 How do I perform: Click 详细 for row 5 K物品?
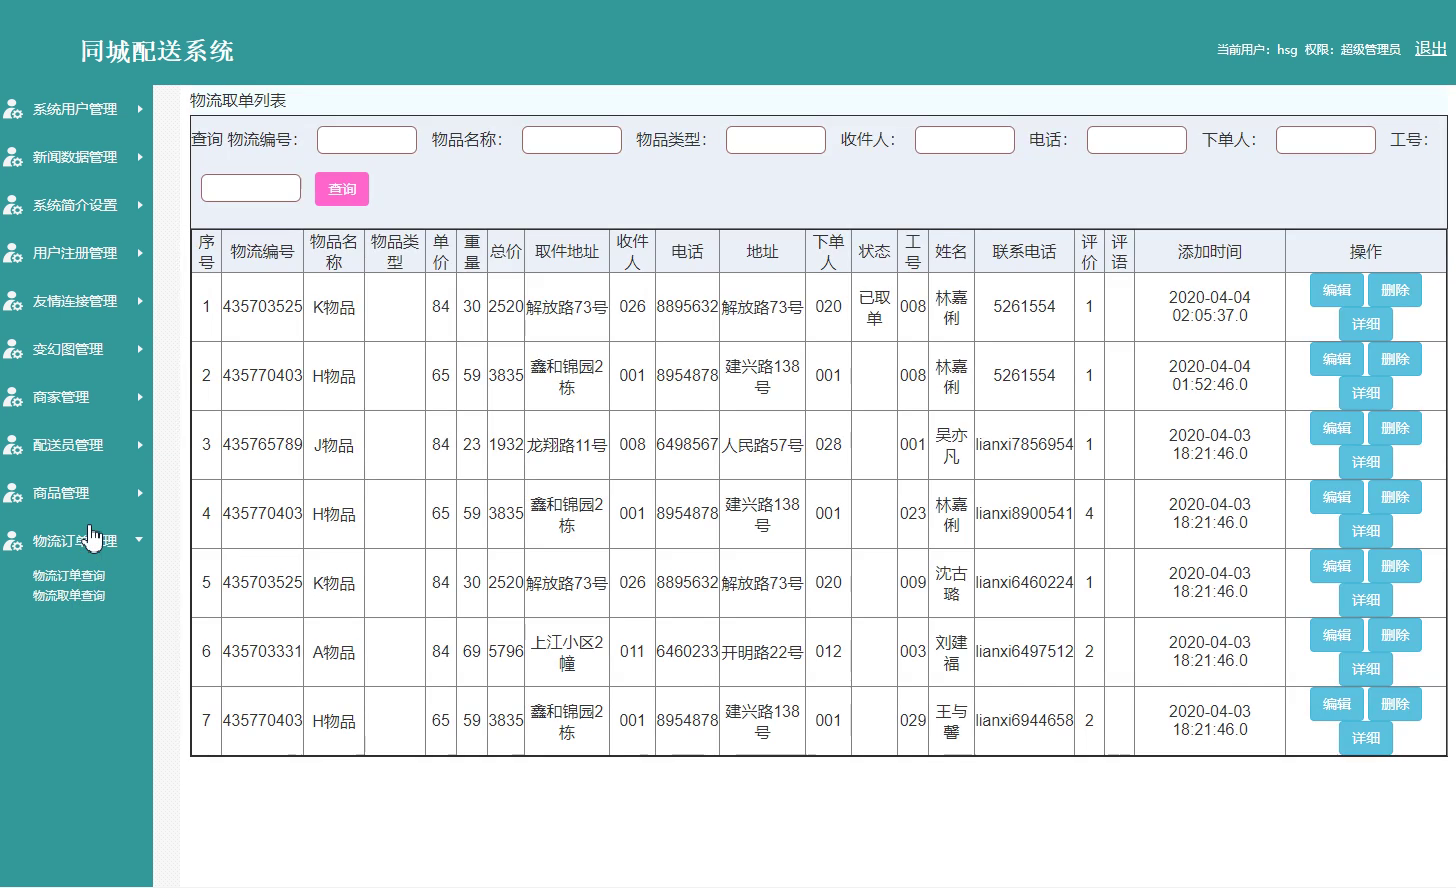click(1366, 600)
